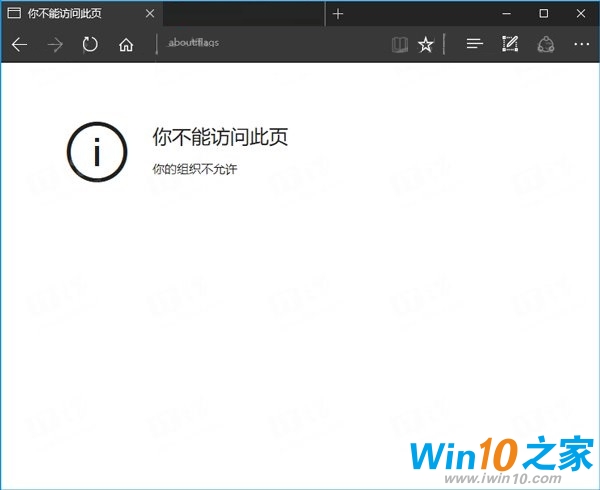Viewport: 600px width, 490px height.
Task: Open the Hub three-lines icon
Action: click(x=475, y=44)
